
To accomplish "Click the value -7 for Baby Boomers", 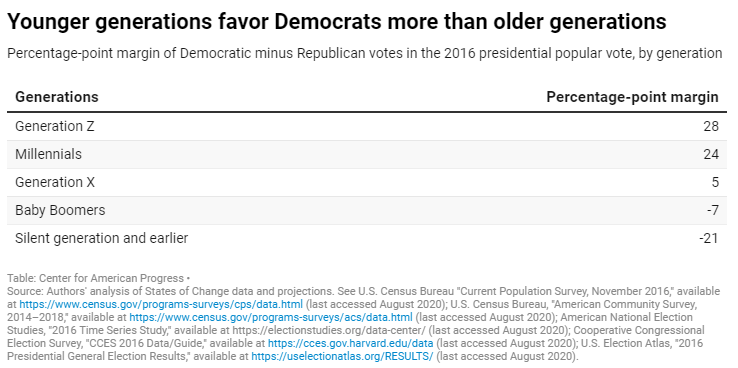I will [x=713, y=210].
